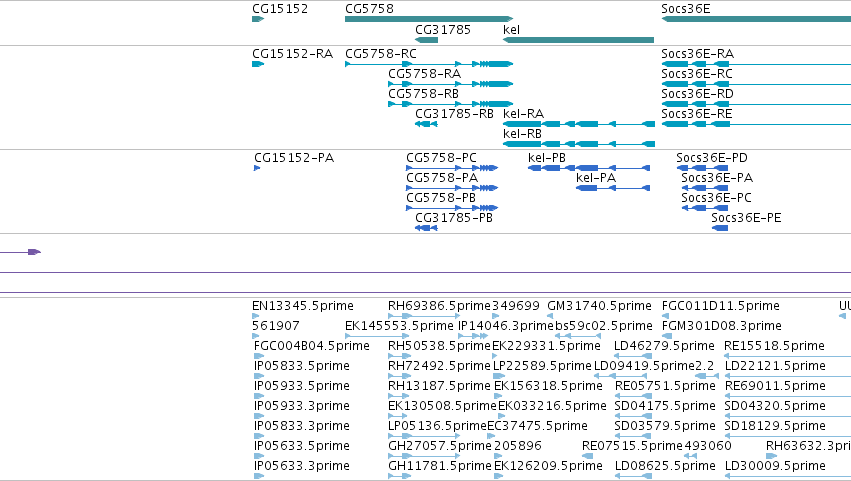Select EST LP22589.5prime
The height and width of the screenshot is (481, 851).
coord(542,366)
